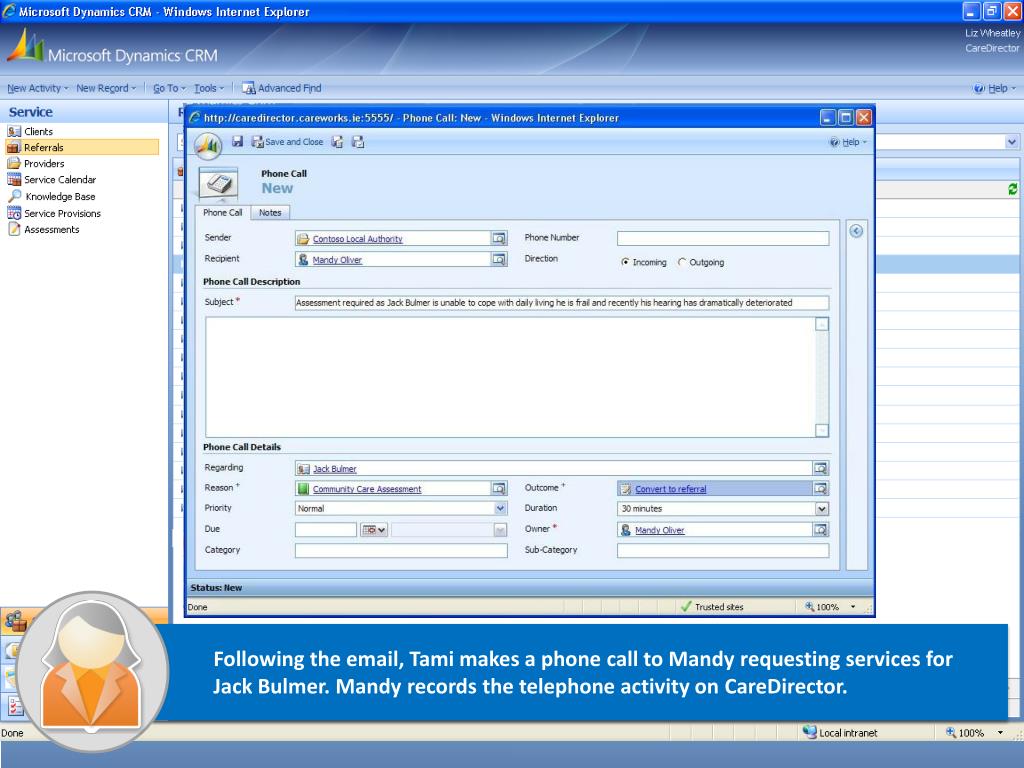This screenshot has height=768, width=1024.
Task: Click Advanced Find button
Action: point(281,88)
